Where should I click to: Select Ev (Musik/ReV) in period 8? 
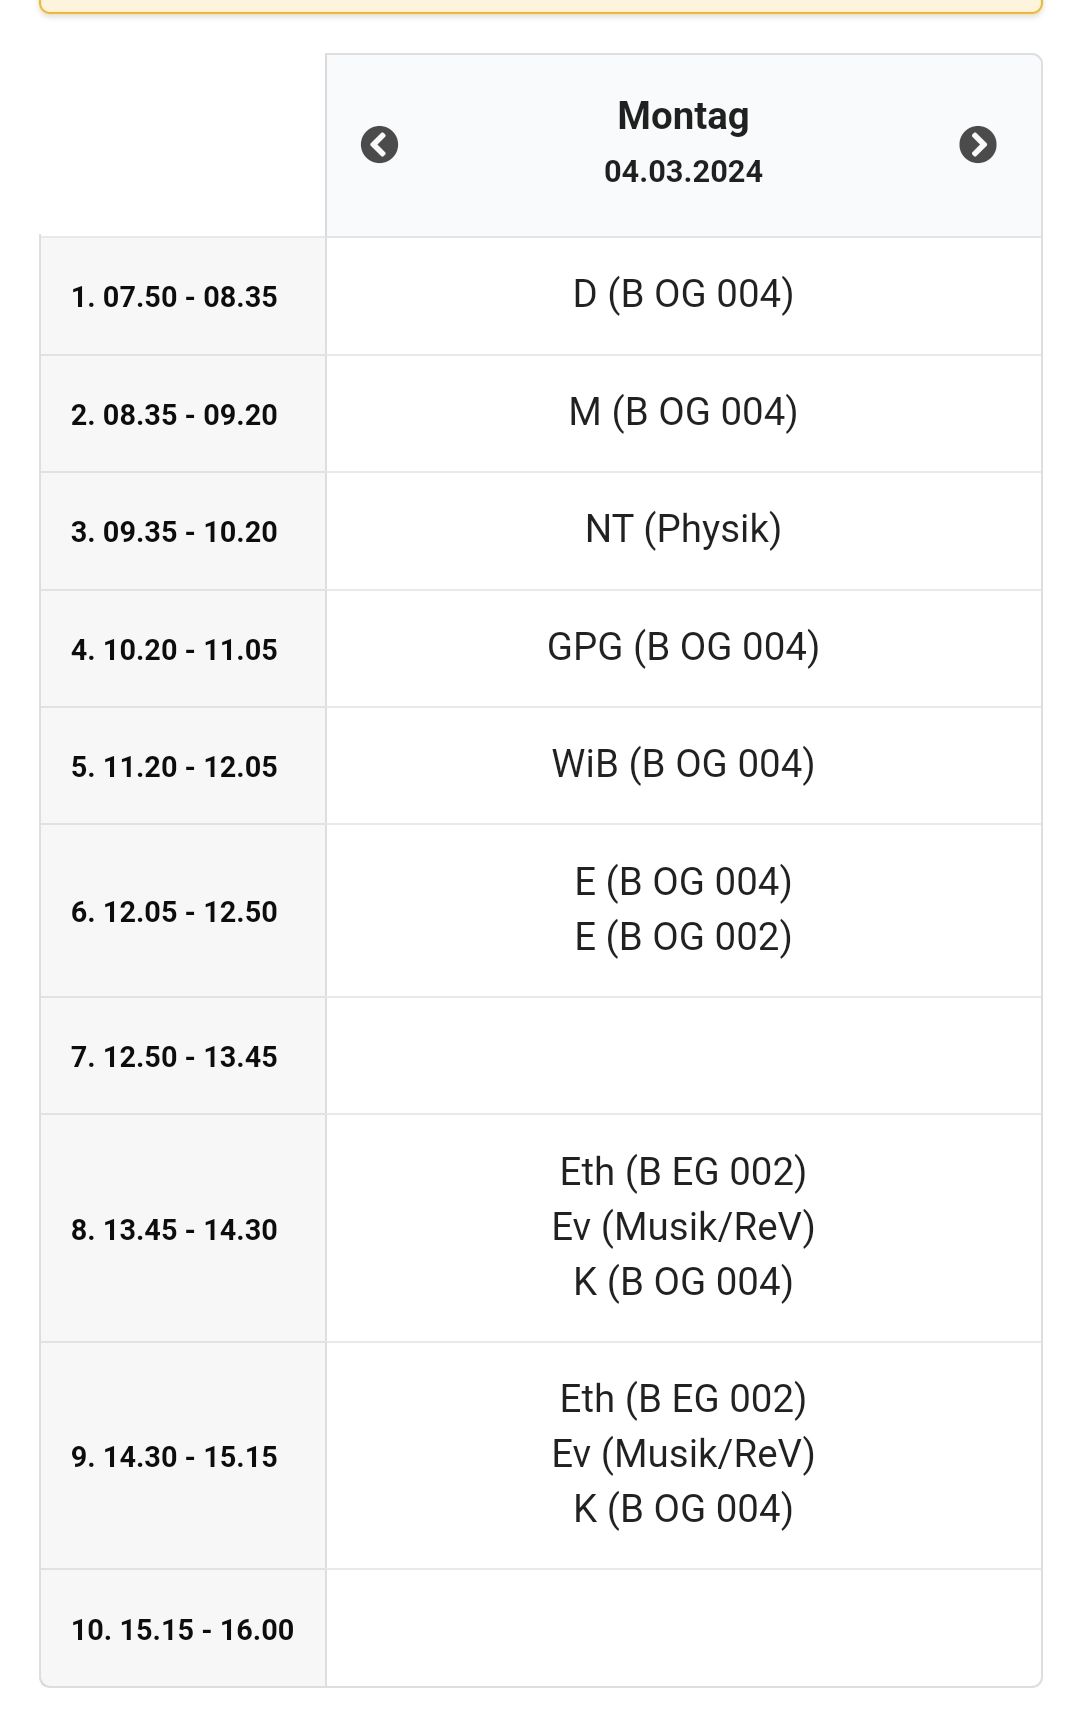click(683, 1227)
